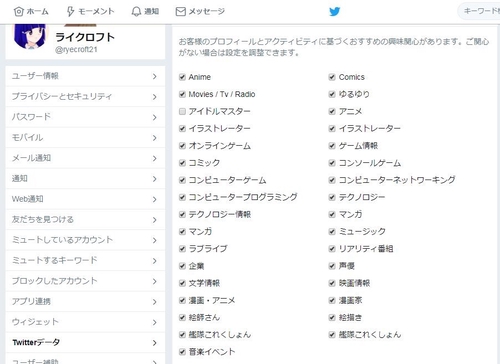Uncheck the コンソールゲーム interest
The image size is (500, 364).
point(332,163)
